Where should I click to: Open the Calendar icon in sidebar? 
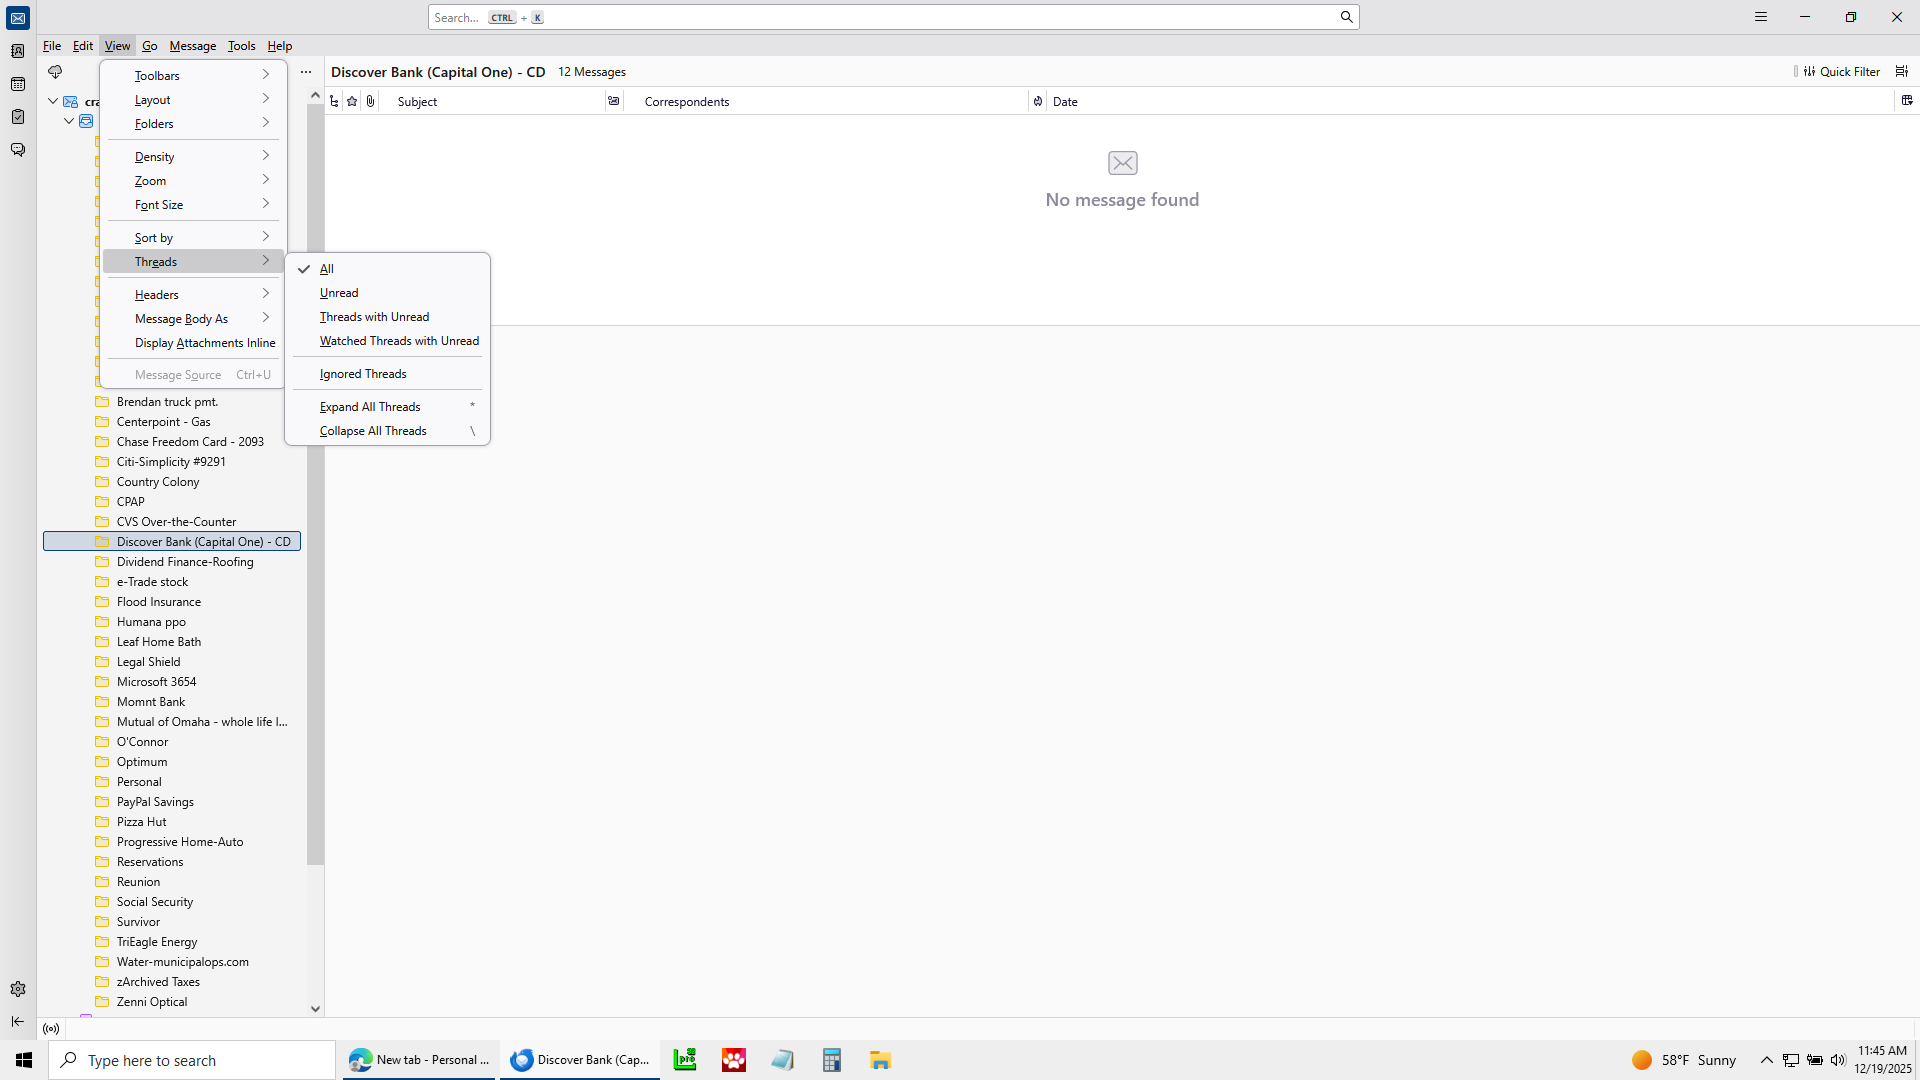tap(18, 84)
